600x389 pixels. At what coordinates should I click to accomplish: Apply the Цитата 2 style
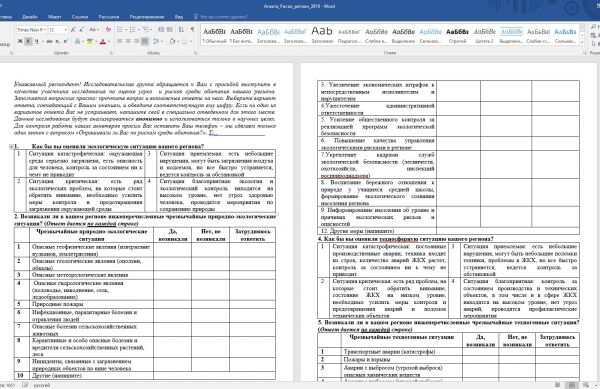click(x=484, y=35)
